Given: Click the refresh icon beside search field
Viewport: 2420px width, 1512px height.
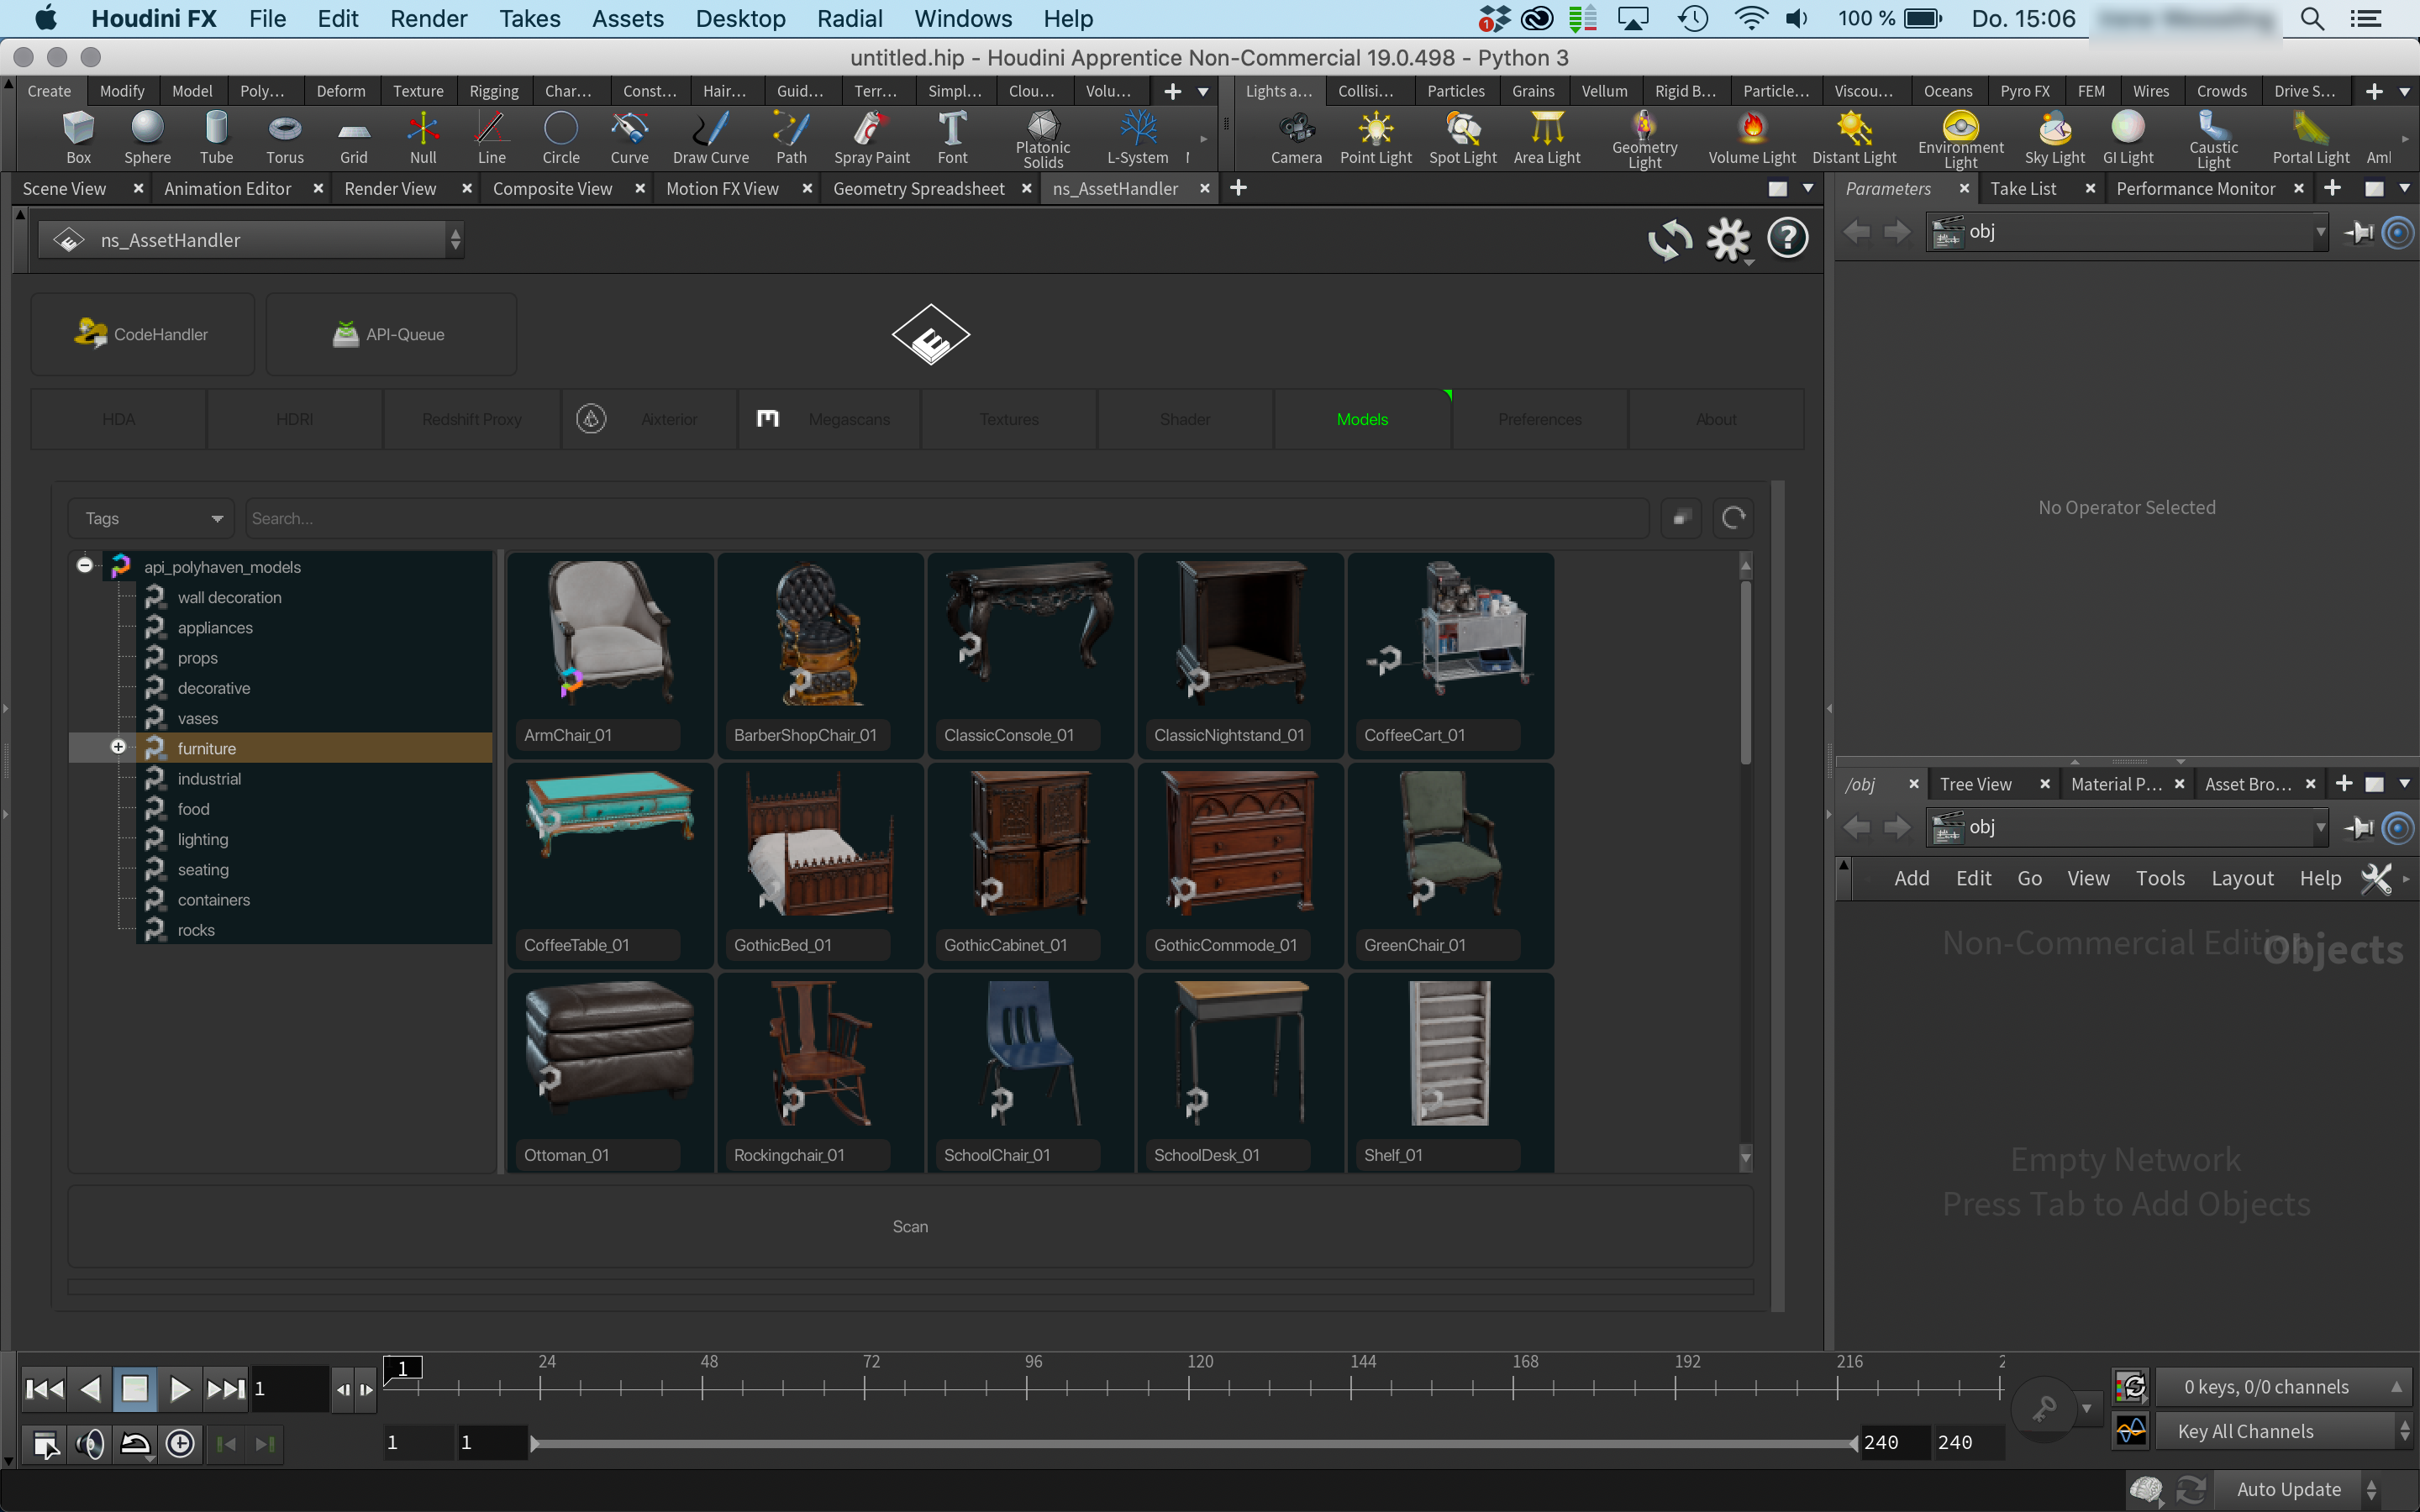Looking at the screenshot, I should [1733, 518].
